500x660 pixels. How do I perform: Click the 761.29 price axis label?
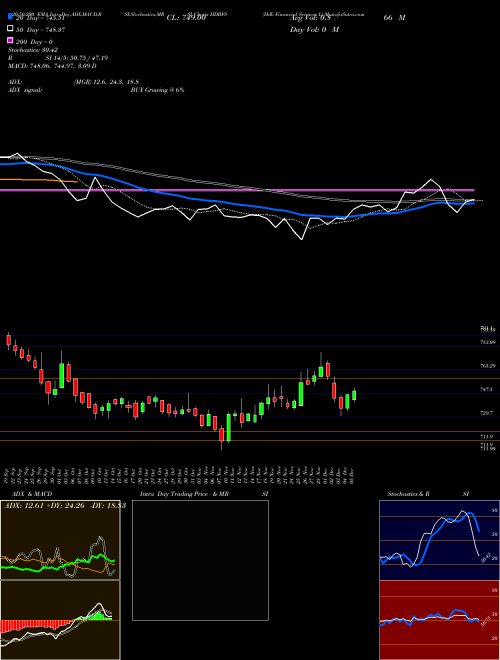click(x=488, y=366)
